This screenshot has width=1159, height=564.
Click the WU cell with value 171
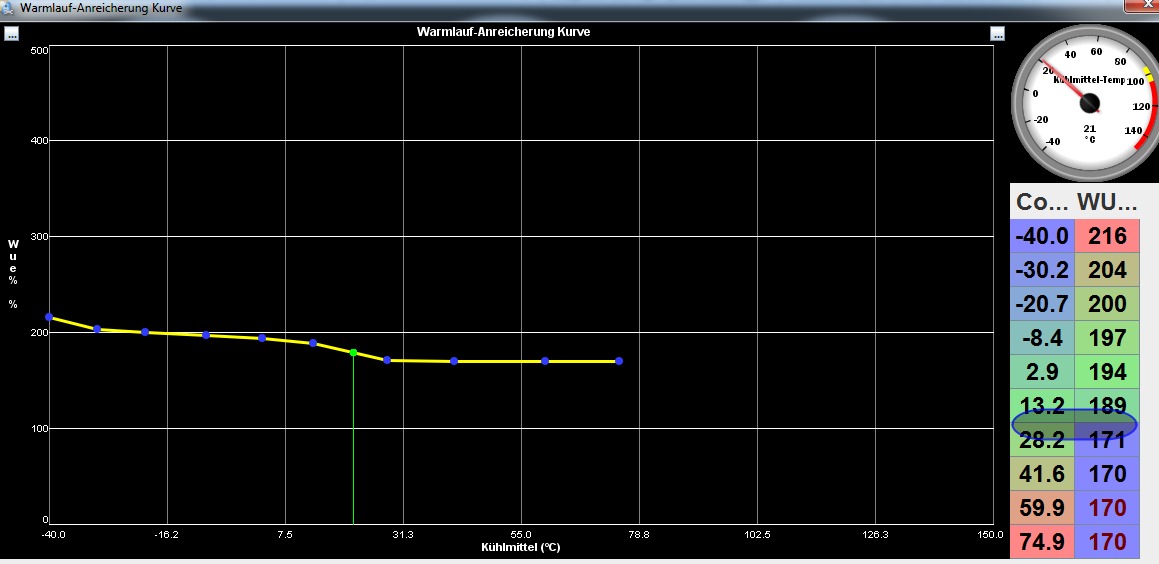(1107, 441)
